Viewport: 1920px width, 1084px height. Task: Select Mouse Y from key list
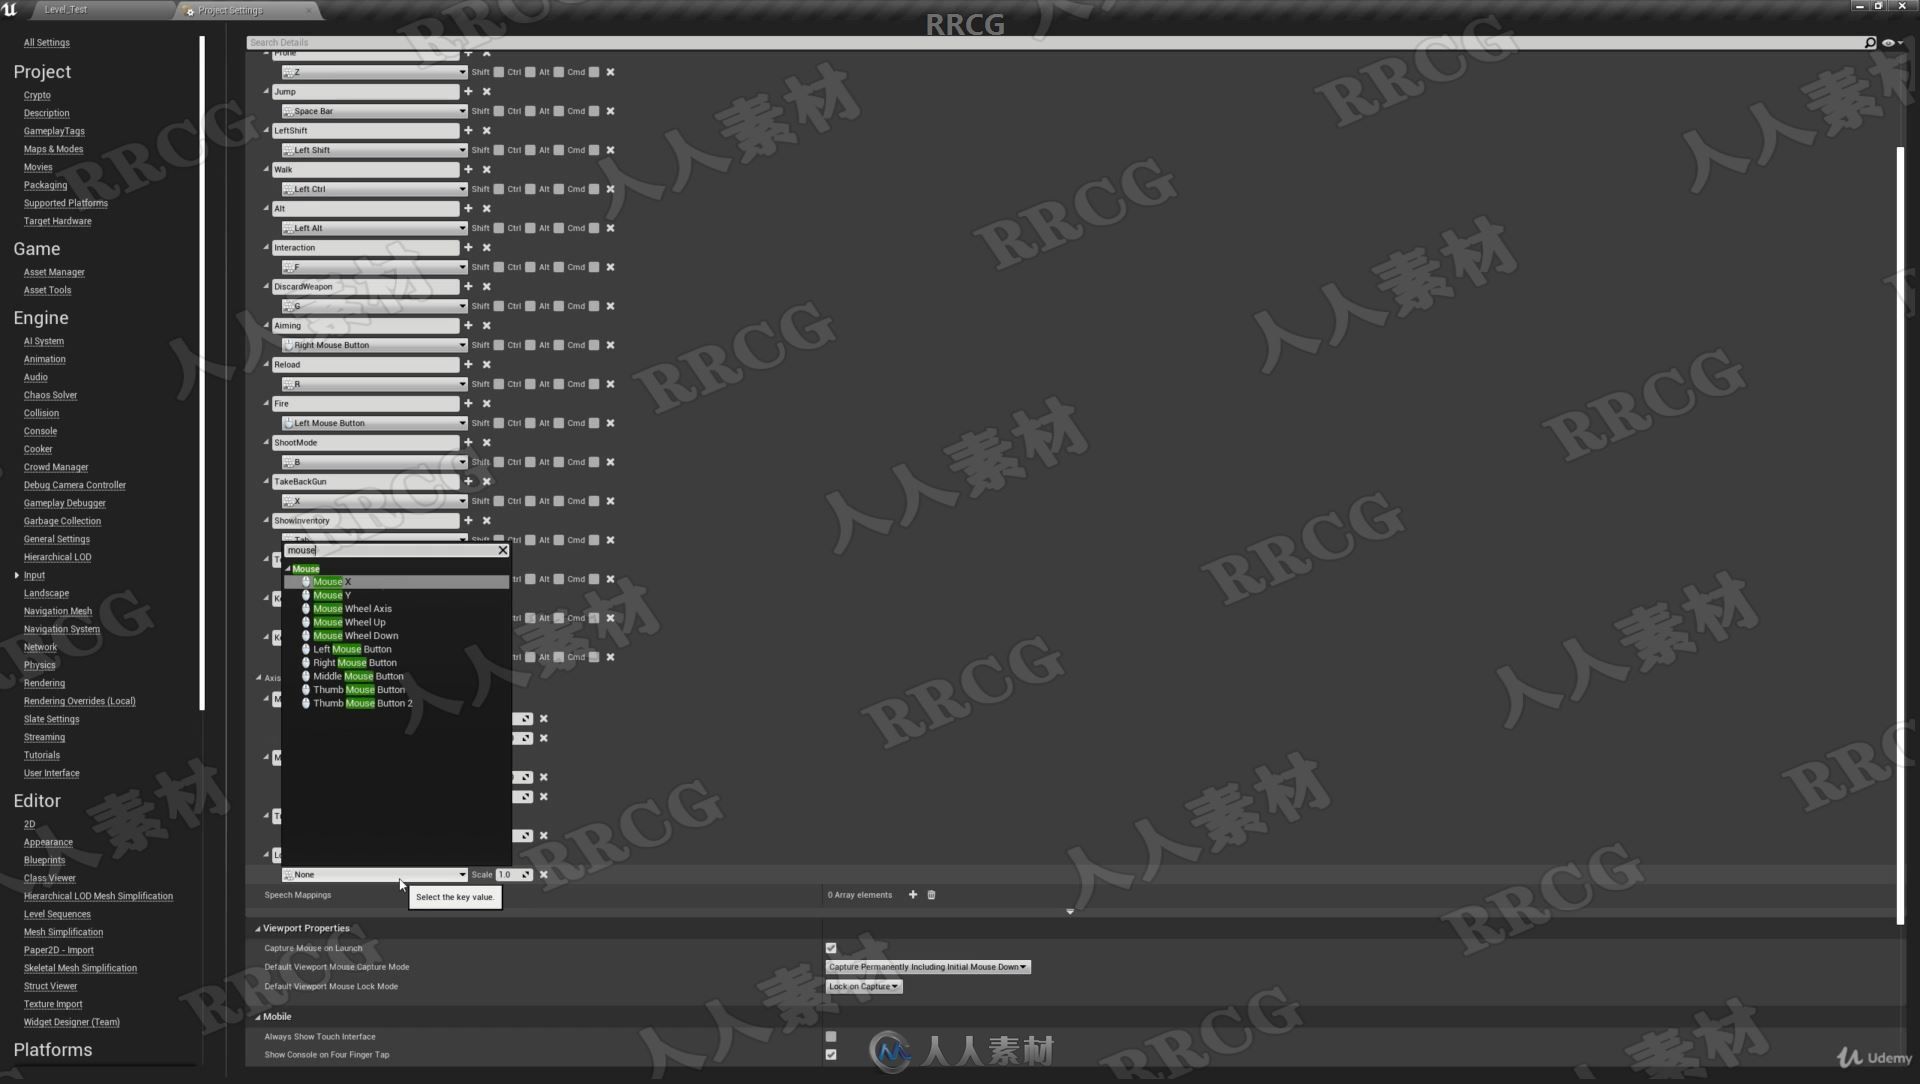coord(396,595)
